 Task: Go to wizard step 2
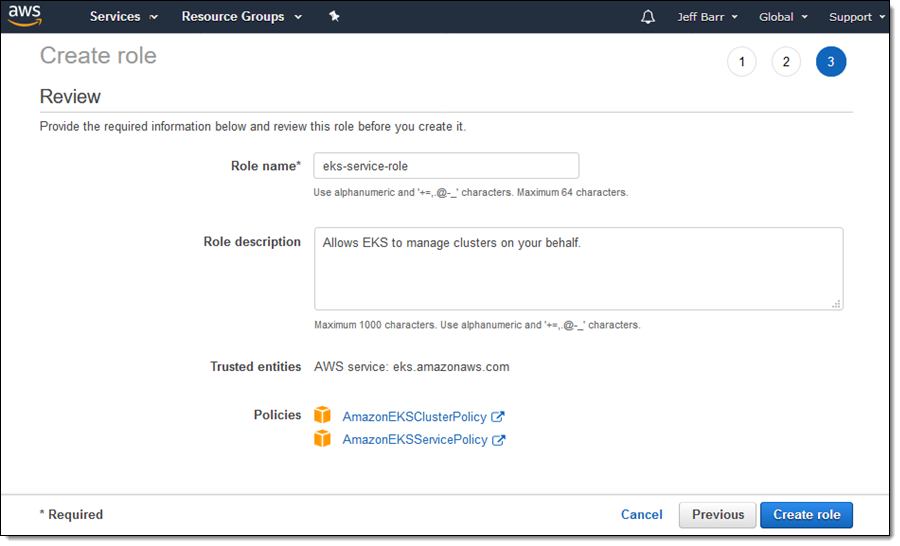786,62
